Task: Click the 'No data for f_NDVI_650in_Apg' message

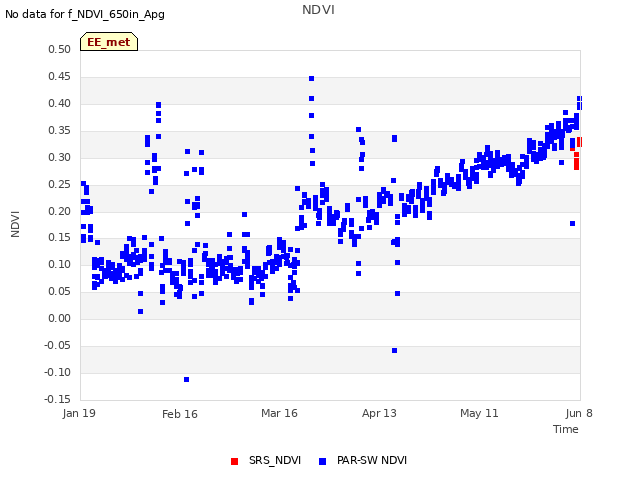Action: pyautogui.click(x=85, y=15)
